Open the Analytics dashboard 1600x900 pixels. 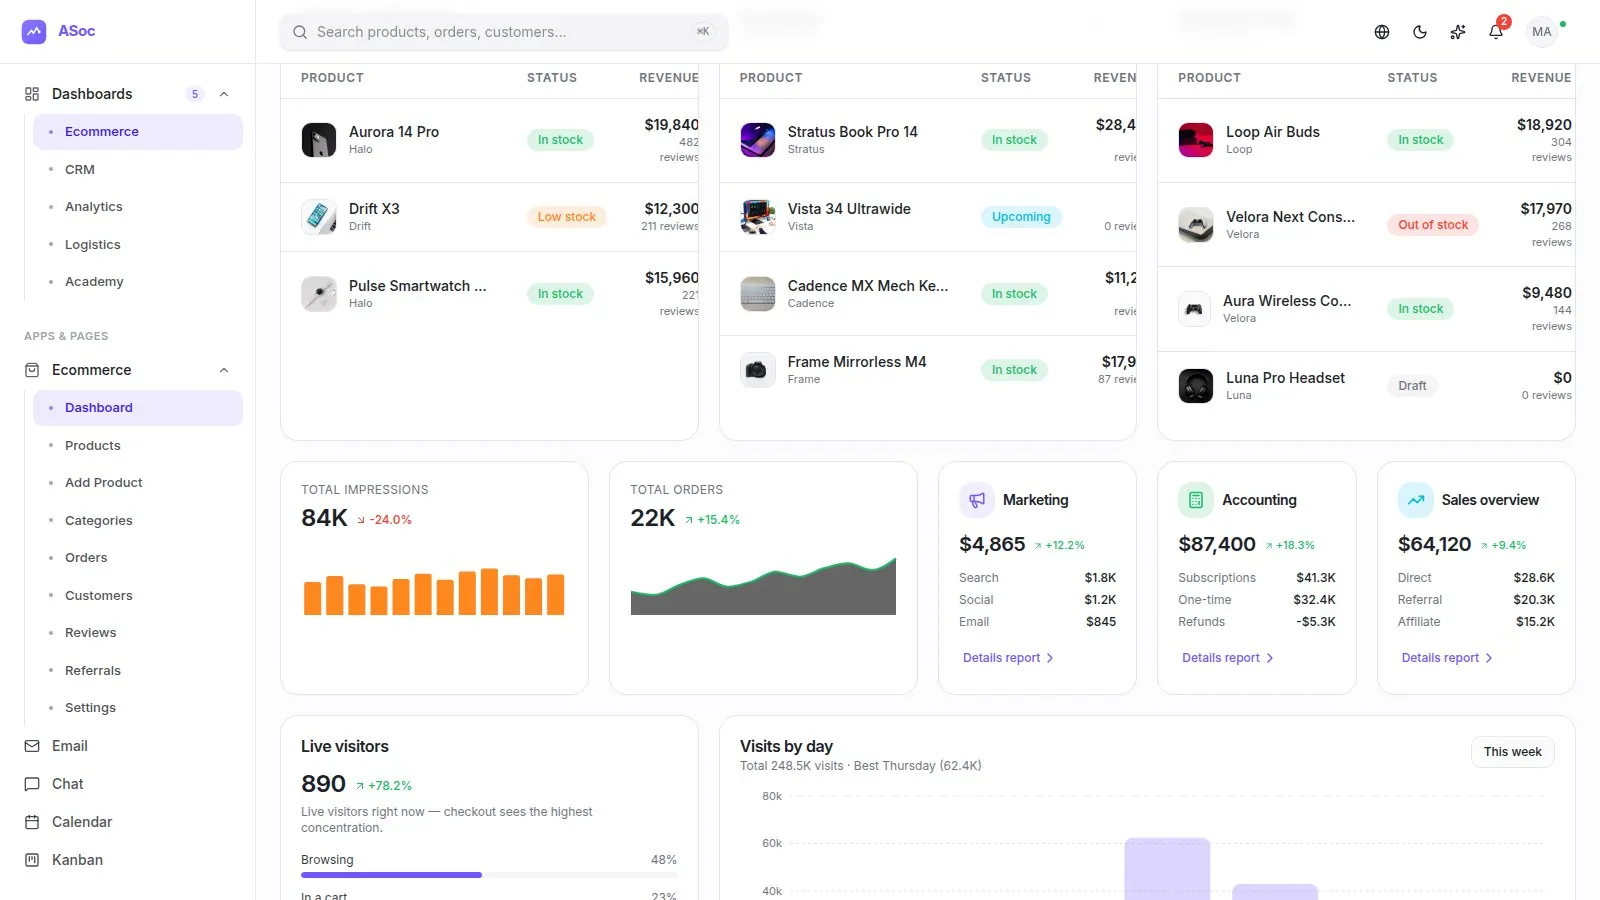coord(138,207)
